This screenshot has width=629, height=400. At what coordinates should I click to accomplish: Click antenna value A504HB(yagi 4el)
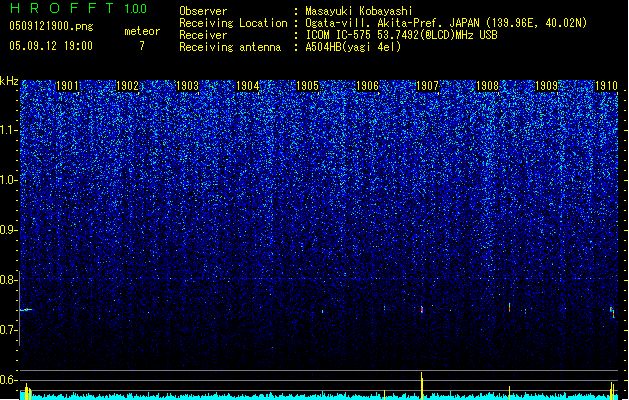coord(353,47)
